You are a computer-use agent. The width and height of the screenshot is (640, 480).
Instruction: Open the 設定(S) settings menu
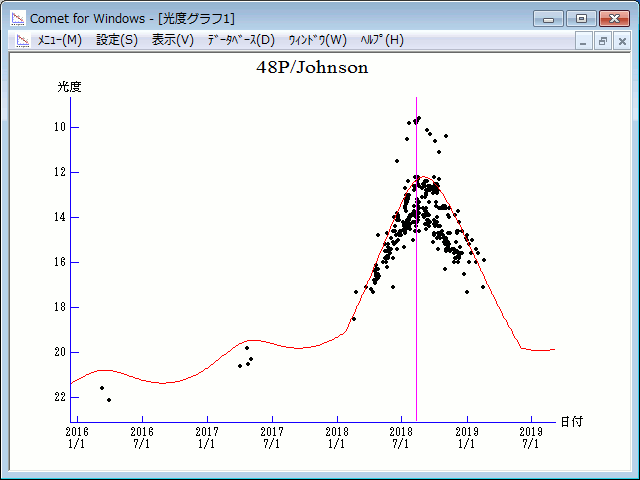pos(117,40)
